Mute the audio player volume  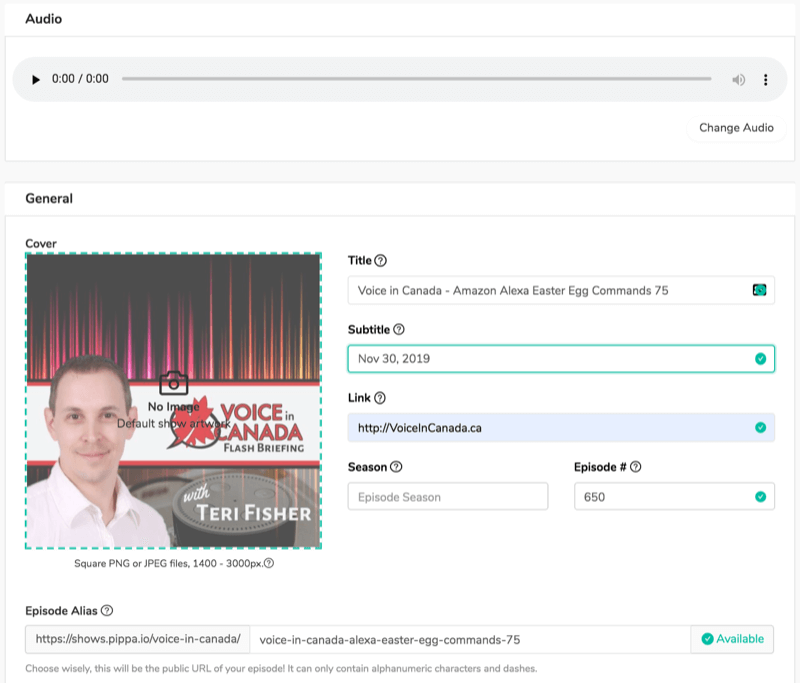(738, 80)
